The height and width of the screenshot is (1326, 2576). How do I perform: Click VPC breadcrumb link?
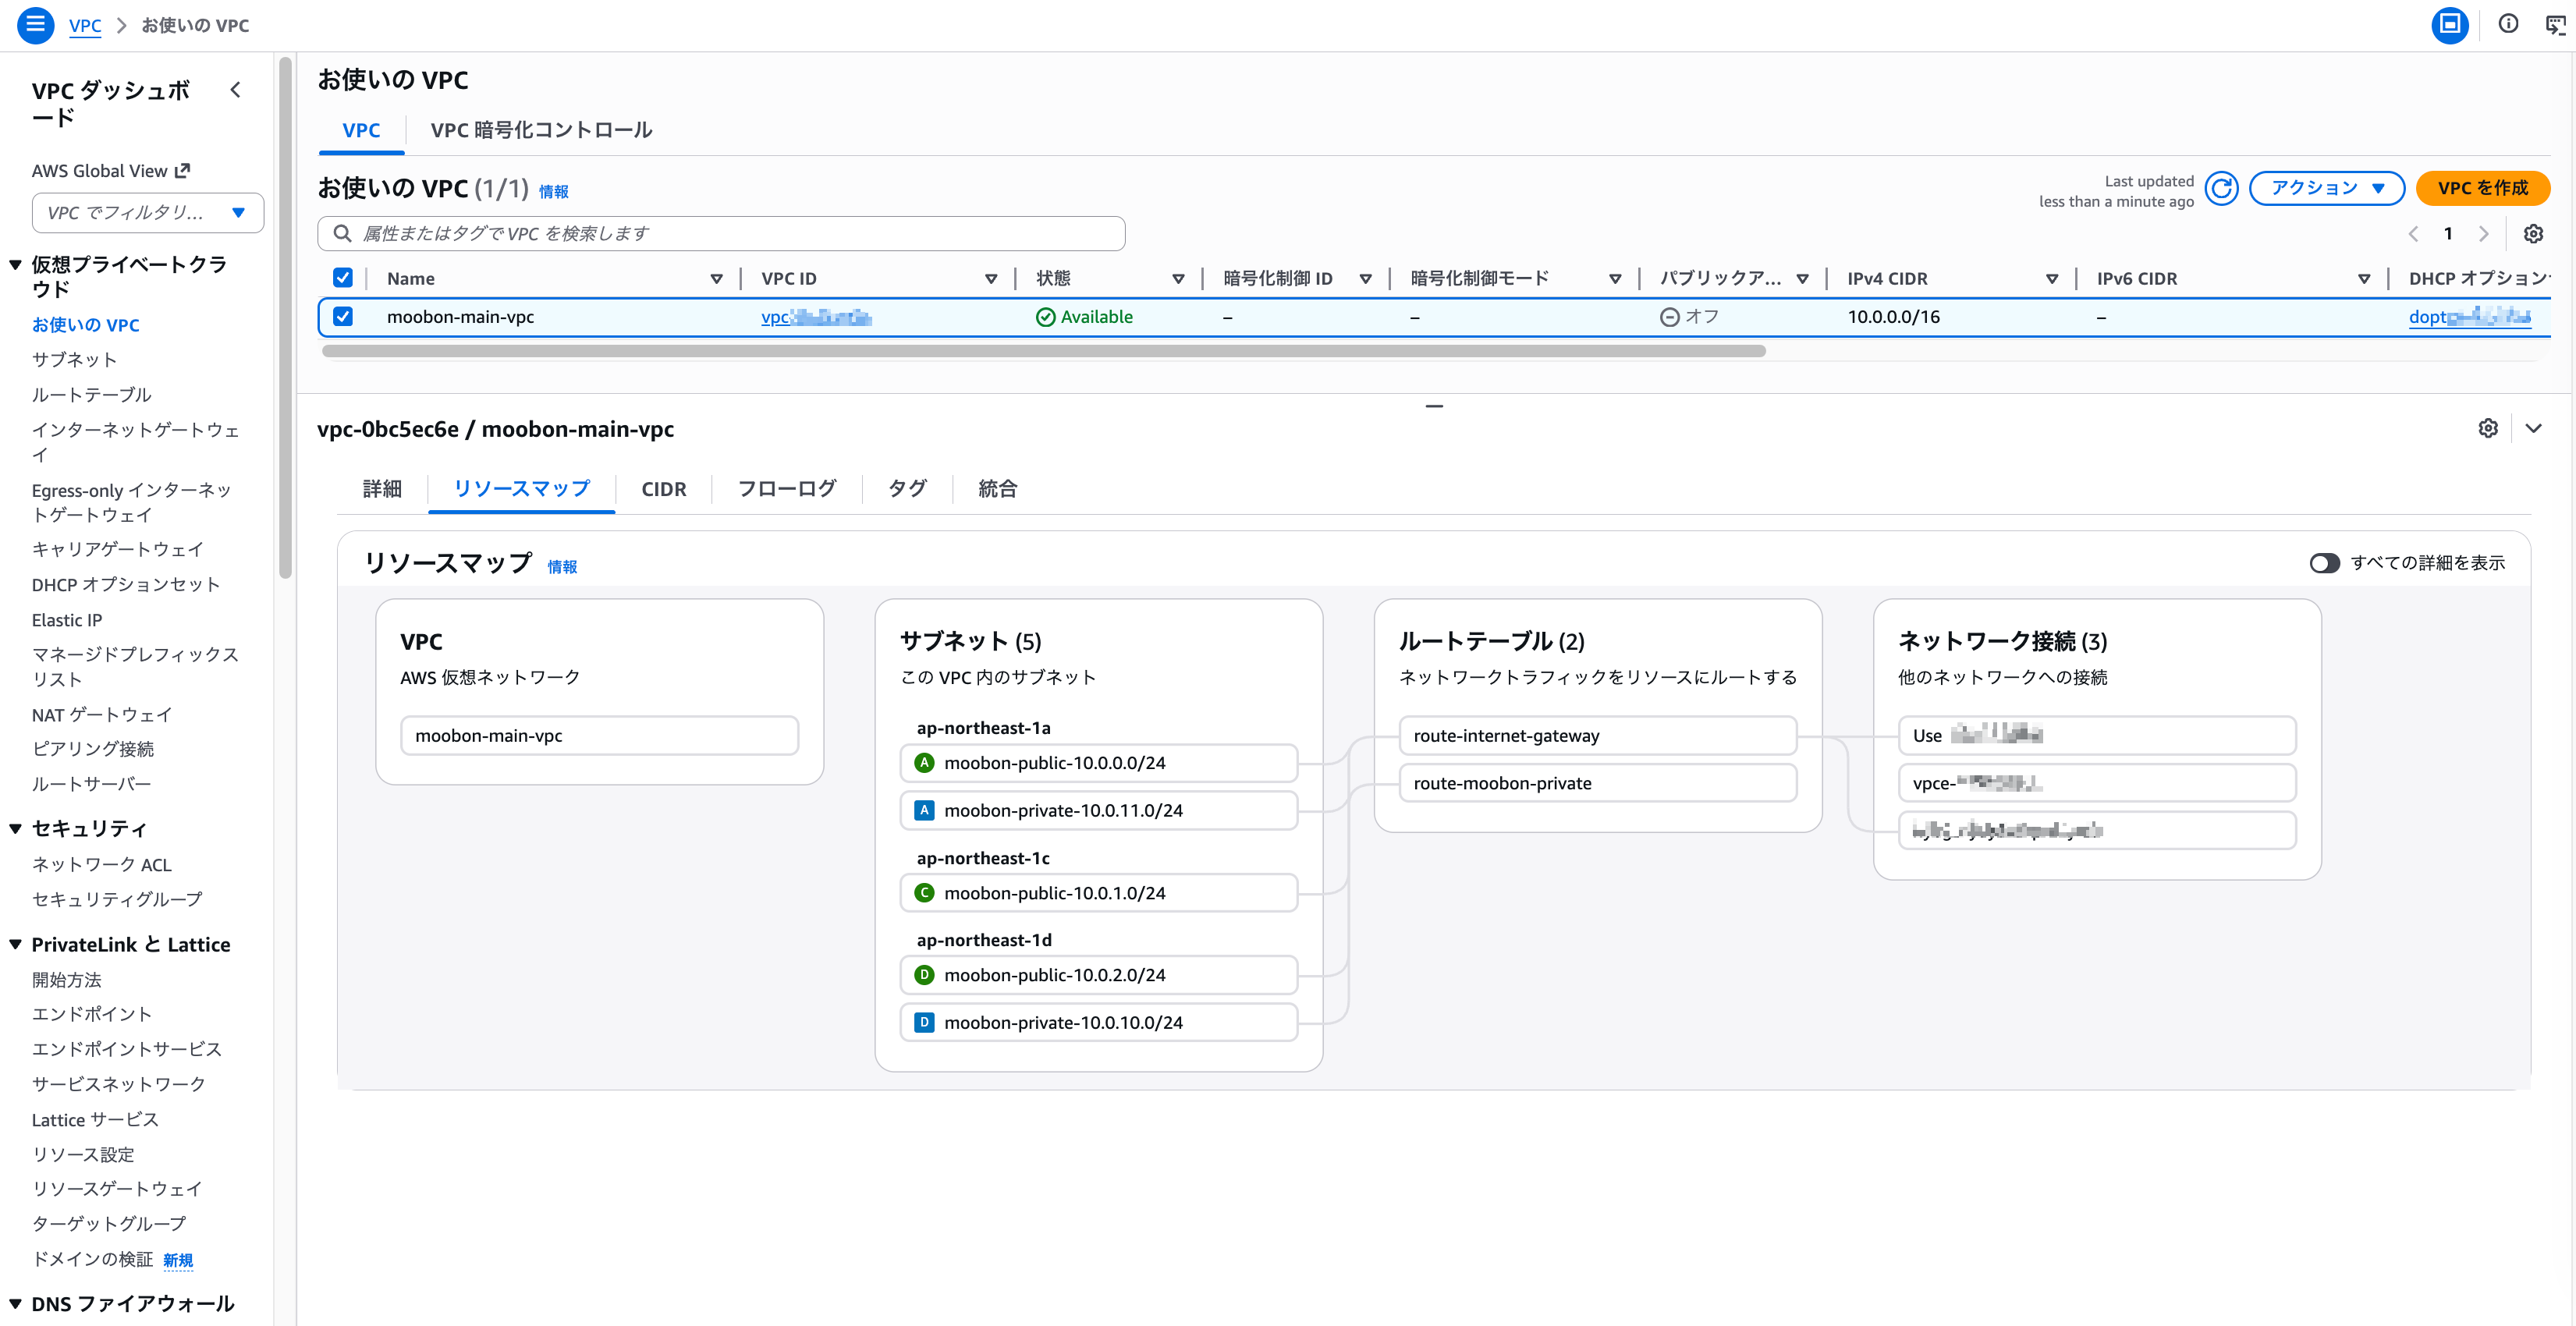[85, 26]
